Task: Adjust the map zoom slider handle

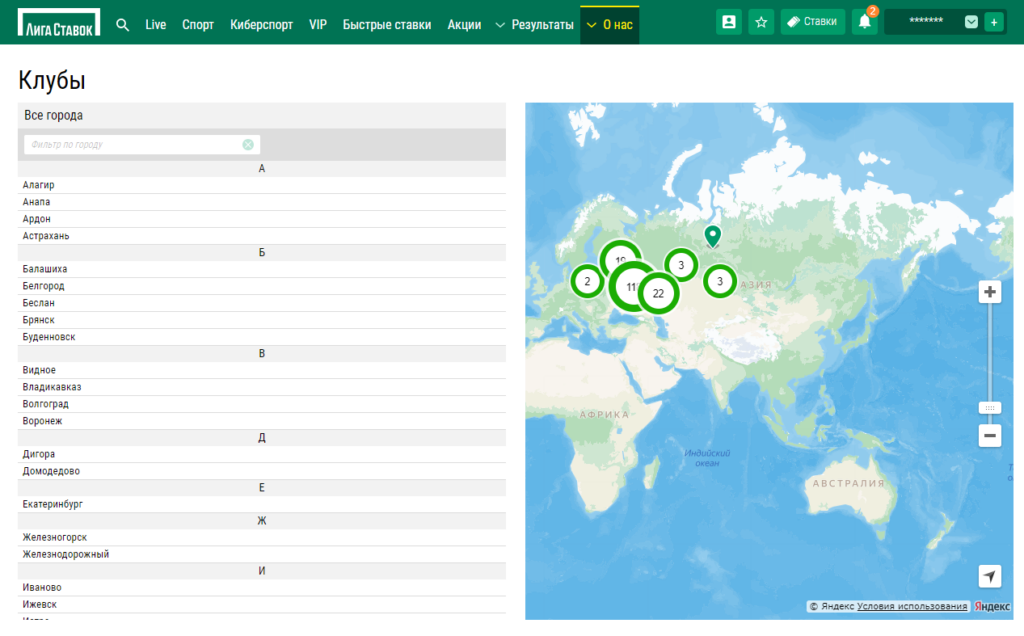Action: (x=989, y=408)
